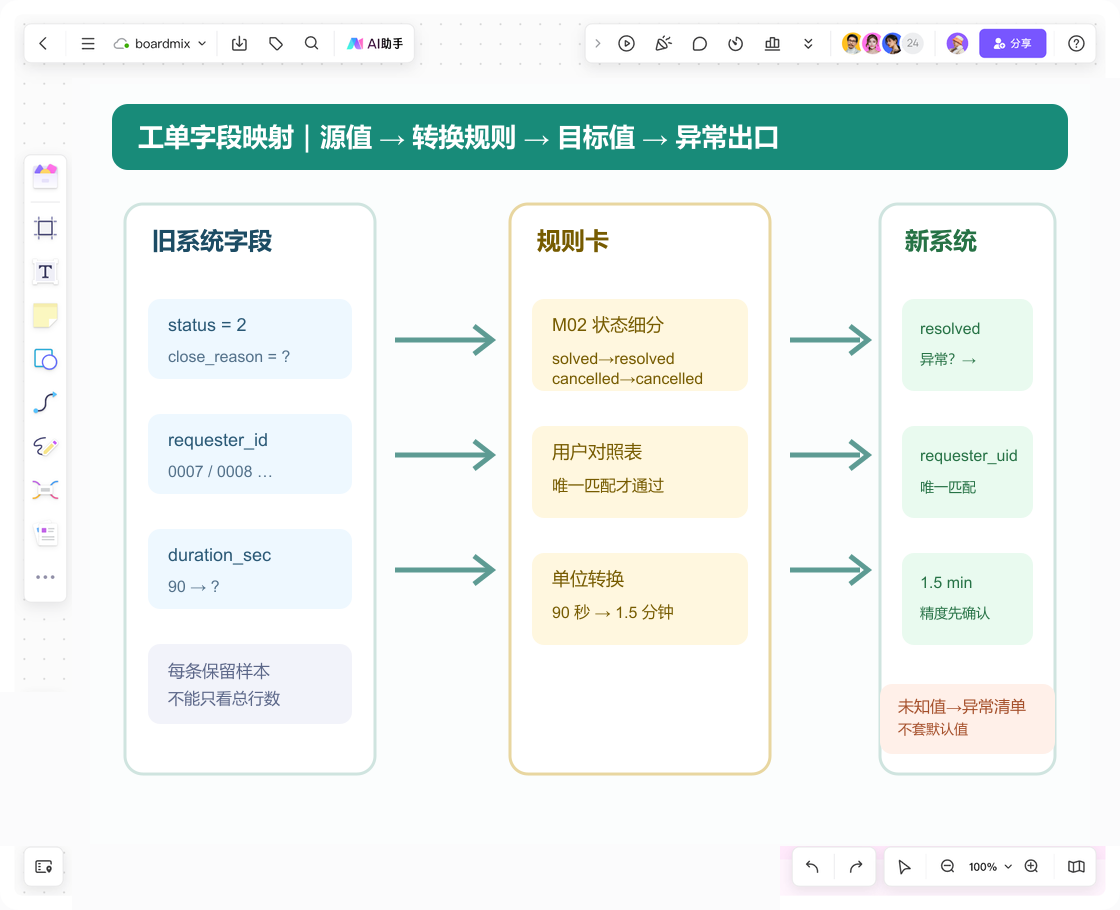Screen dimensions: 1120x910
Task: Select the 新系统 heading
Action: pos(941,241)
